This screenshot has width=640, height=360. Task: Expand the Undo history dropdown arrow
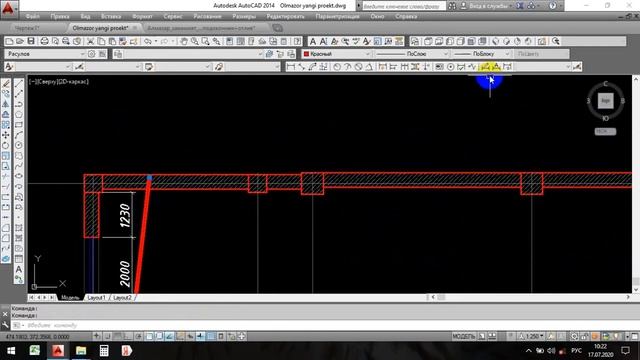[x=156, y=41]
